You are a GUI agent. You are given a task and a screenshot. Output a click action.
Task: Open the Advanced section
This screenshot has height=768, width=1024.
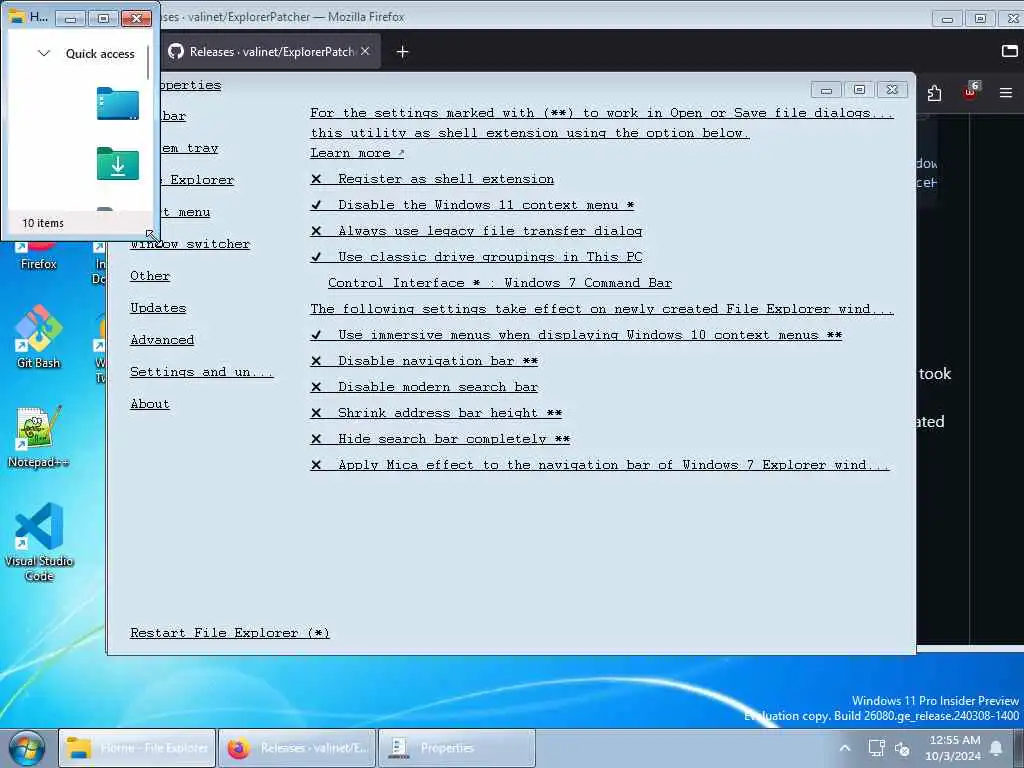tap(162, 340)
